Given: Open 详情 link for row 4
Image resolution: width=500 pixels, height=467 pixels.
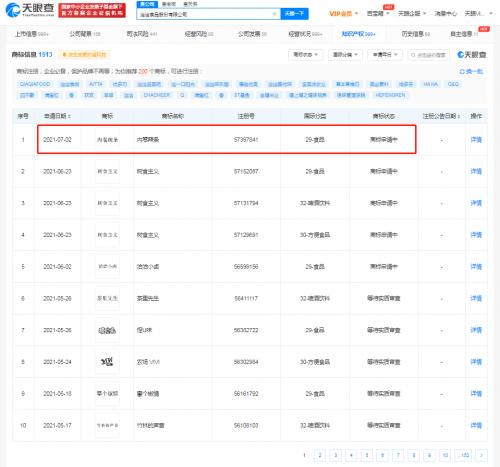Looking at the screenshot, I should pos(476,235).
